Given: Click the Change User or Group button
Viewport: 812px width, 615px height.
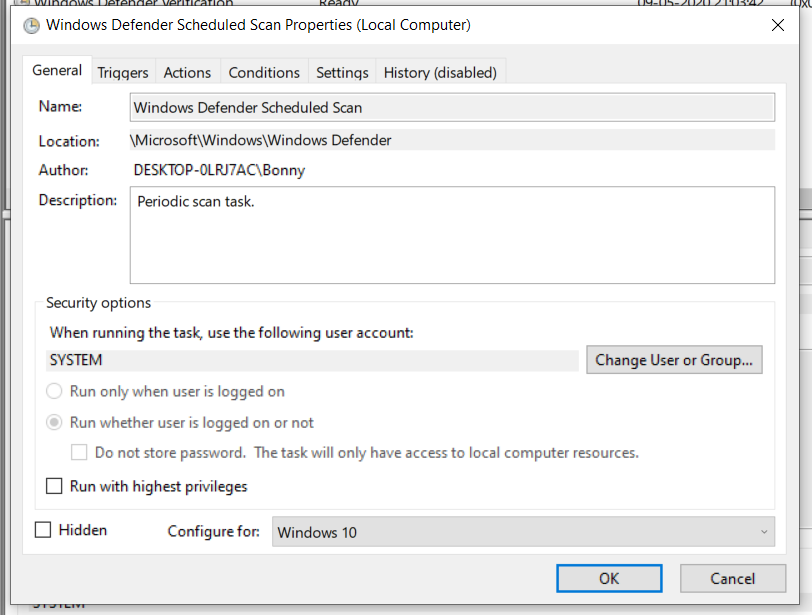Looking at the screenshot, I should coord(675,360).
